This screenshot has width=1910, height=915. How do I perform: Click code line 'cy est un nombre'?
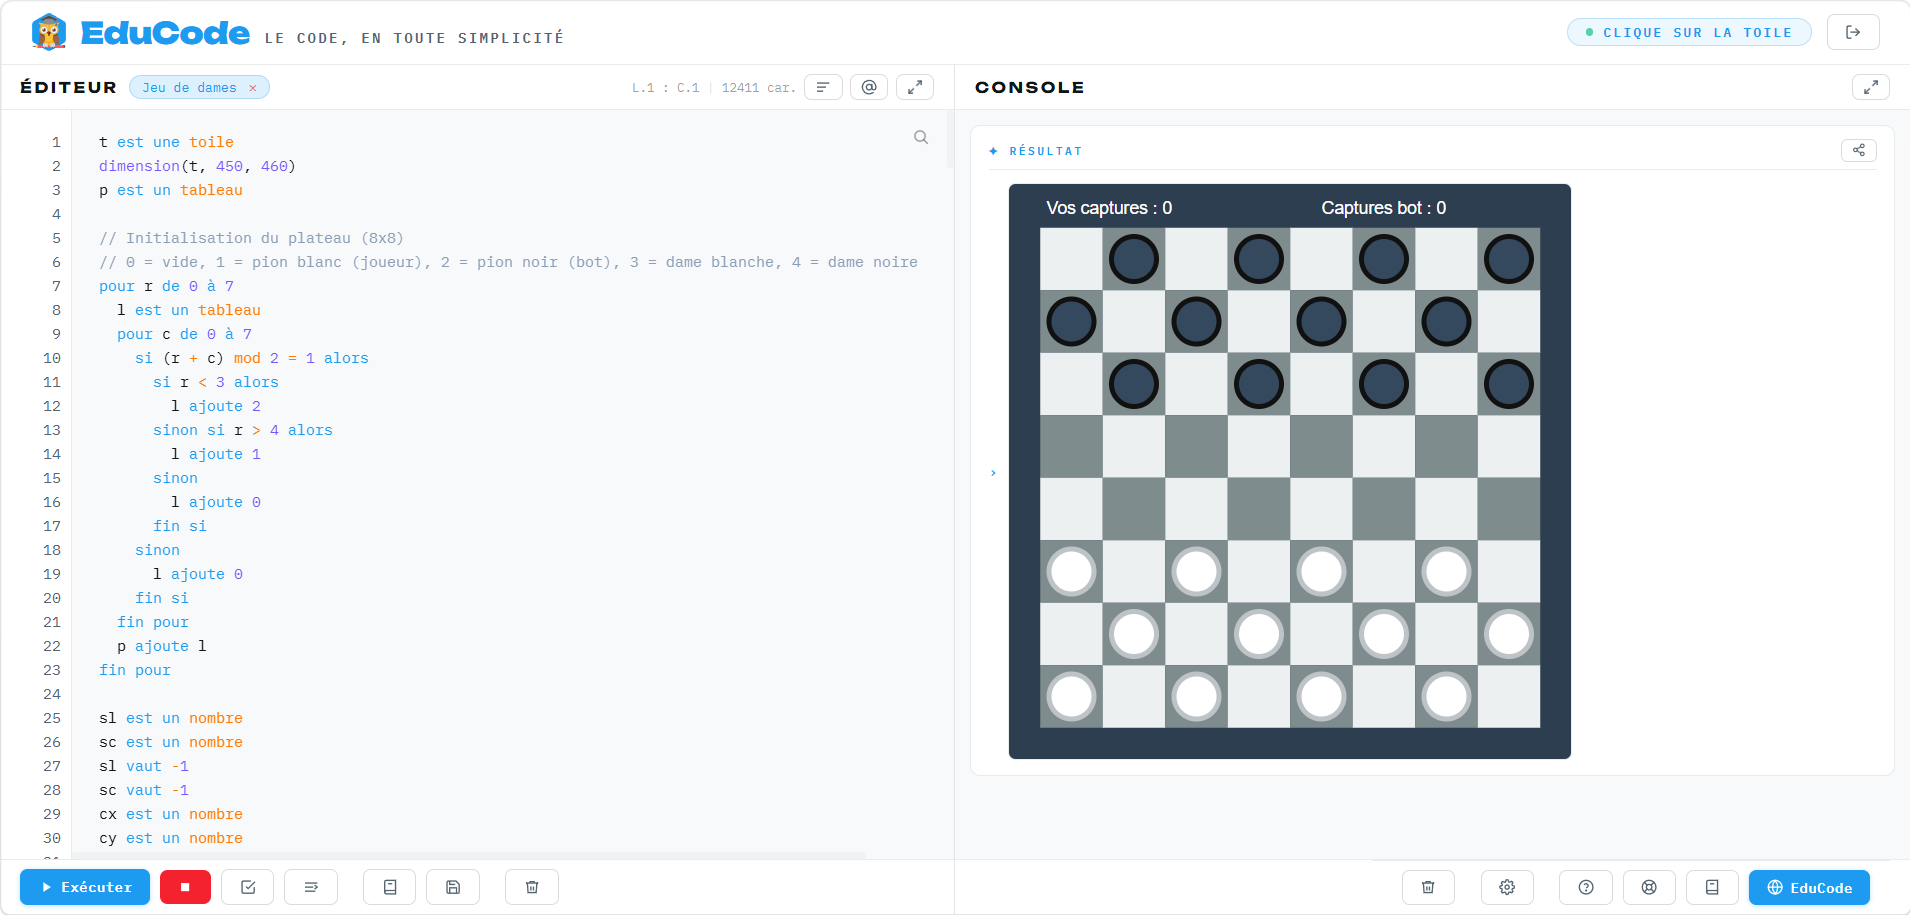(171, 838)
